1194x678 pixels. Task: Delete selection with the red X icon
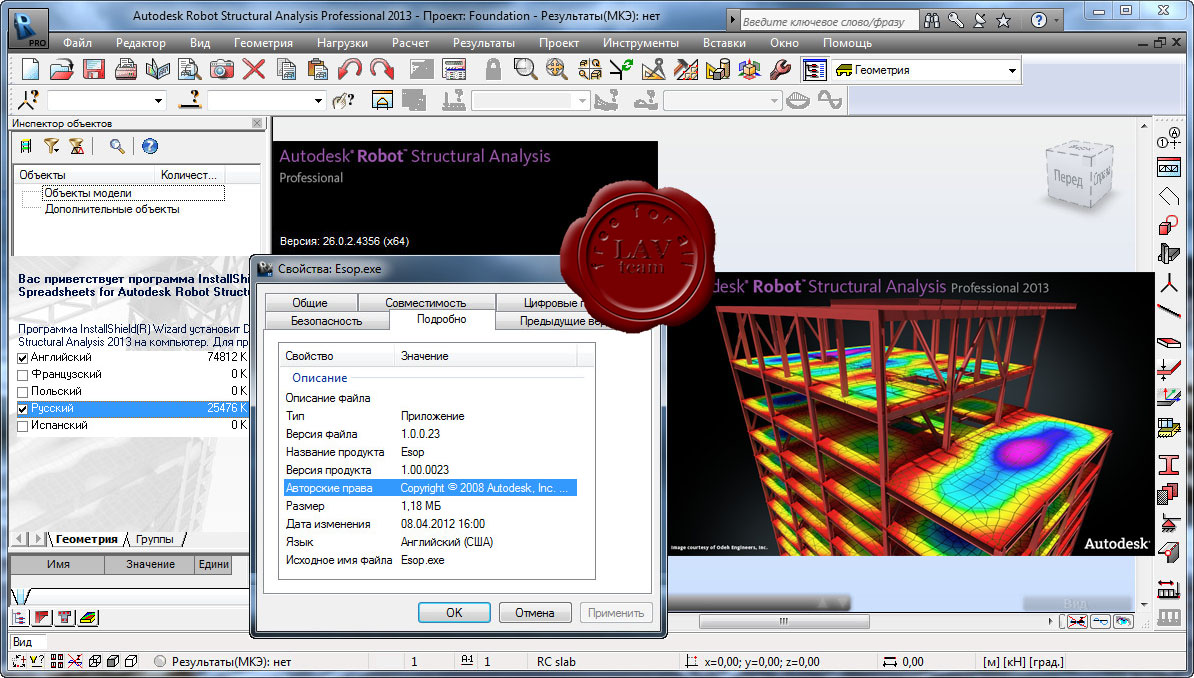pos(254,70)
